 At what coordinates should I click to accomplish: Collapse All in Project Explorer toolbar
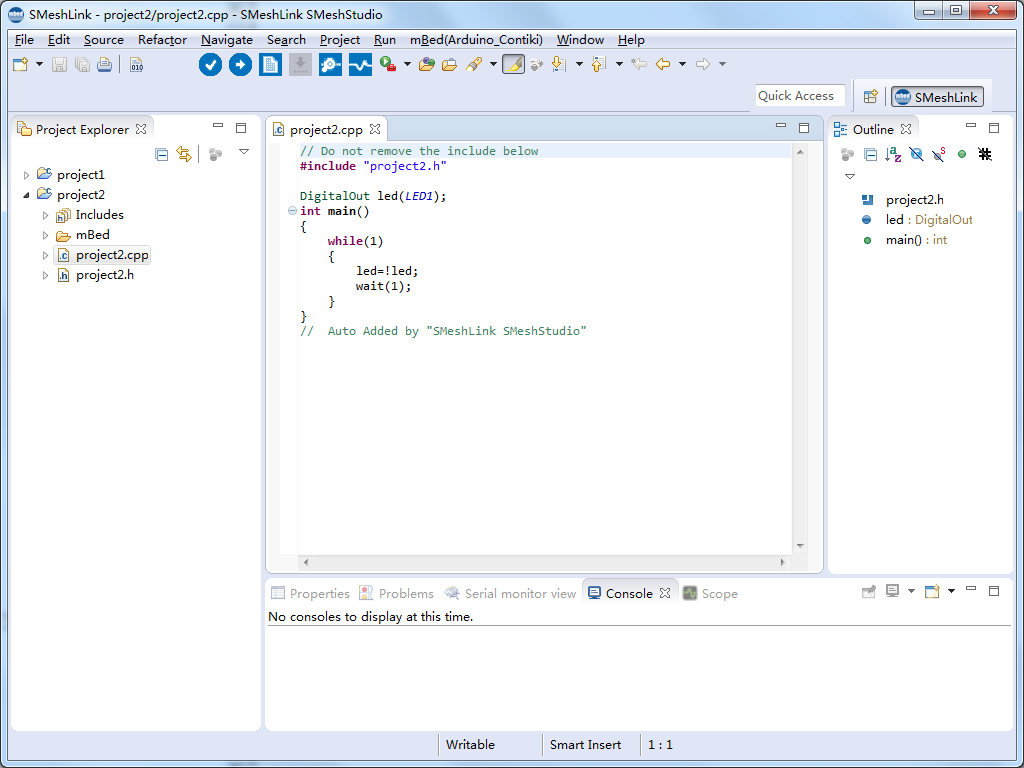pos(161,154)
